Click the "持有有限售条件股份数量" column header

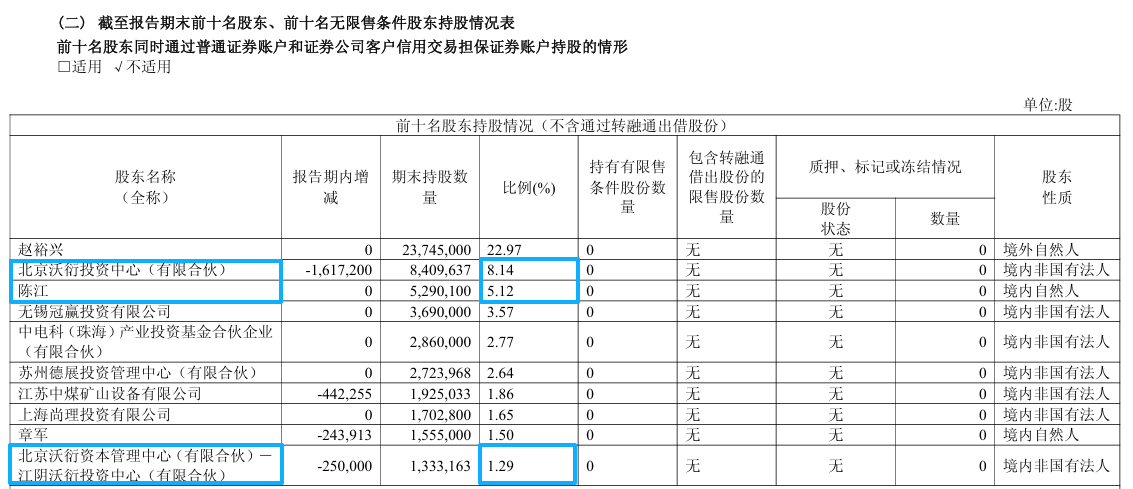click(627, 187)
